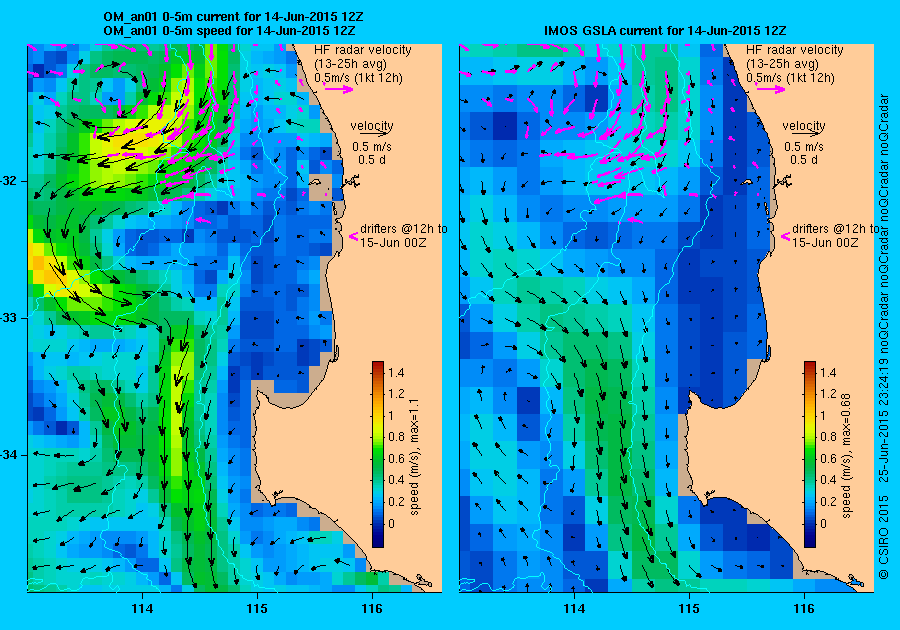Click the 1.4 tick on left colorbar
The width and height of the screenshot is (900, 630).
(395, 372)
